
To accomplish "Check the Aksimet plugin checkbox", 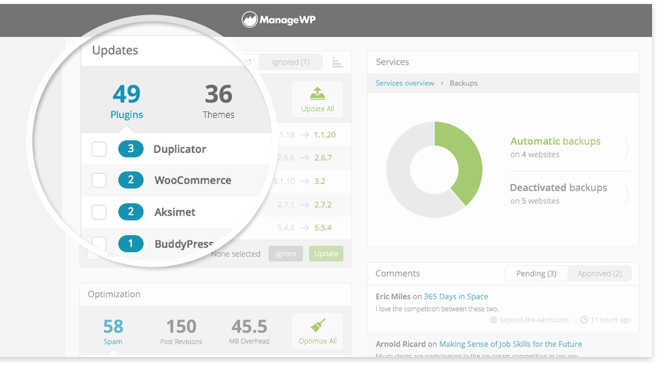I will [99, 212].
